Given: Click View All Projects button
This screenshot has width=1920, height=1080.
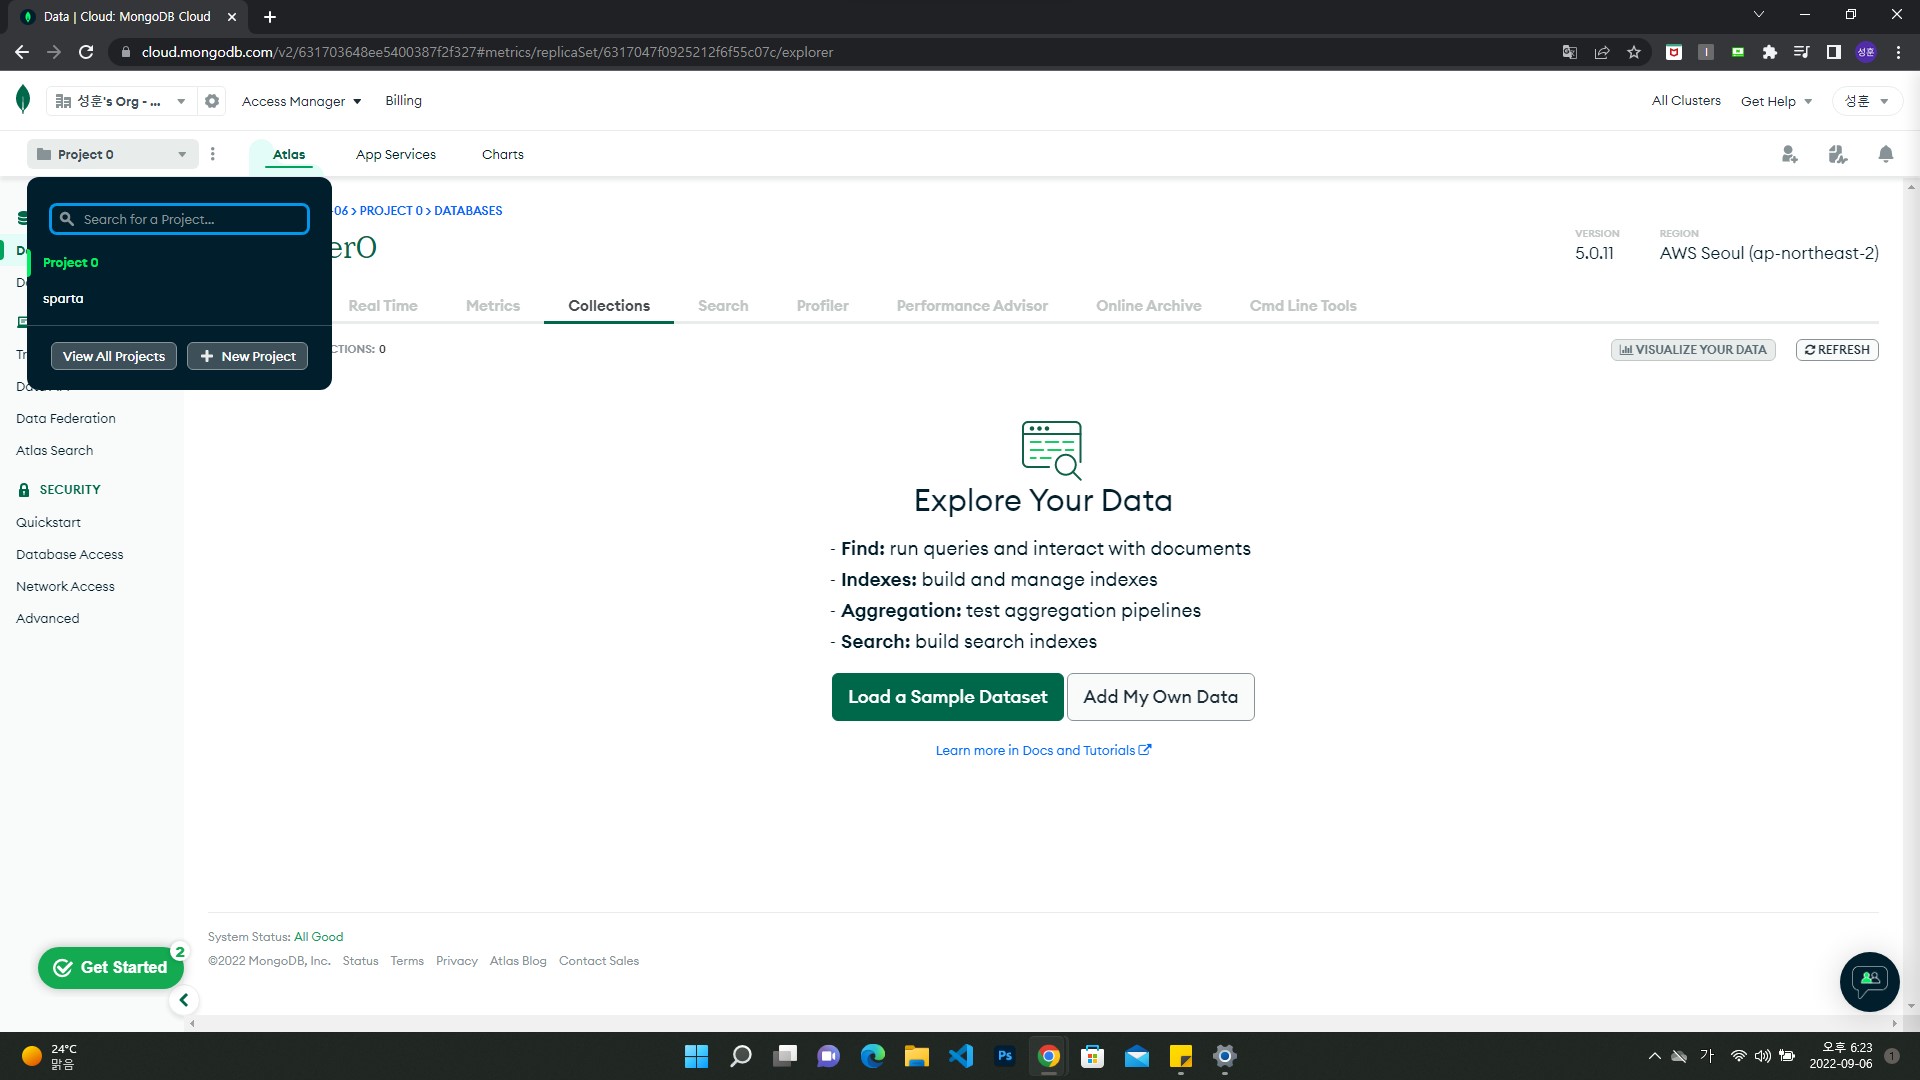Looking at the screenshot, I should 114,356.
